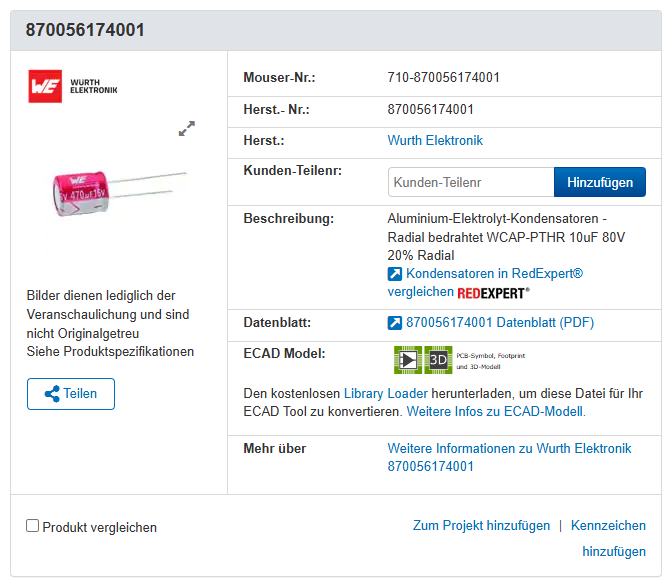Screen dimensions: 666x582
Task: Click the external-link icon beside Kondensatoren in RedExpert
Action: point(394,274)
